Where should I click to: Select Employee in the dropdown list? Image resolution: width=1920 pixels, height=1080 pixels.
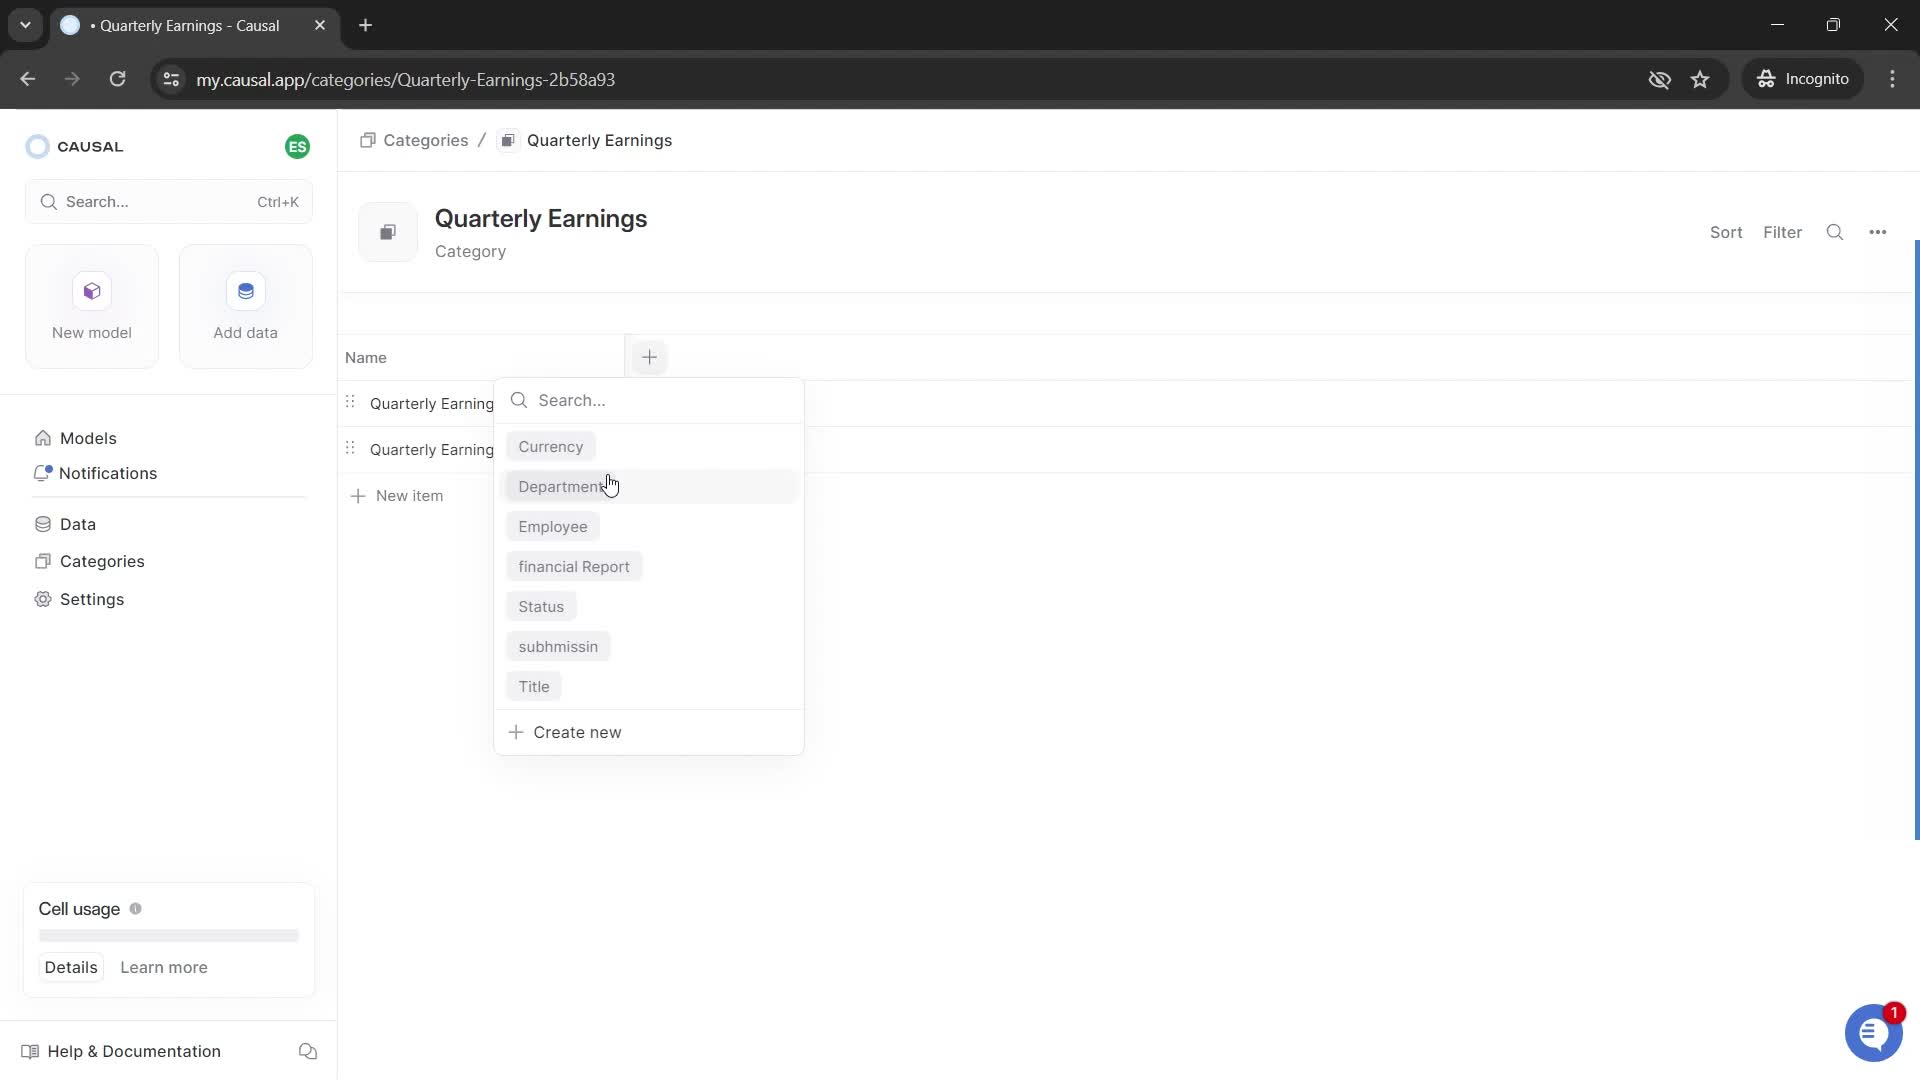(553, 527)
